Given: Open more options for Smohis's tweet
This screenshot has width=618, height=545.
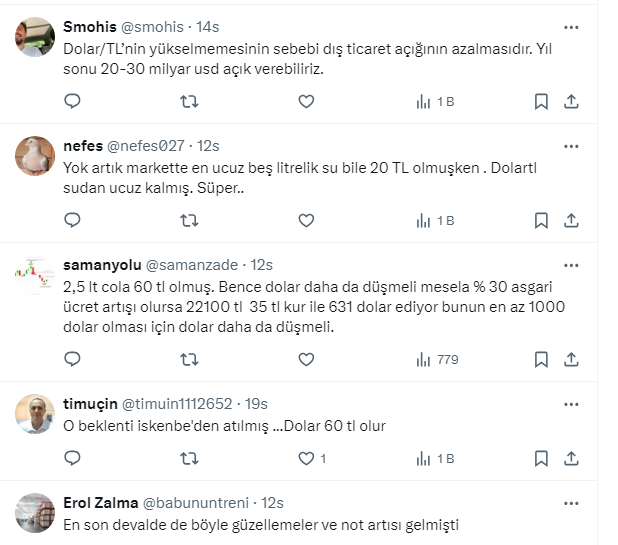Looking at the screenshot, I should [571, 27].
